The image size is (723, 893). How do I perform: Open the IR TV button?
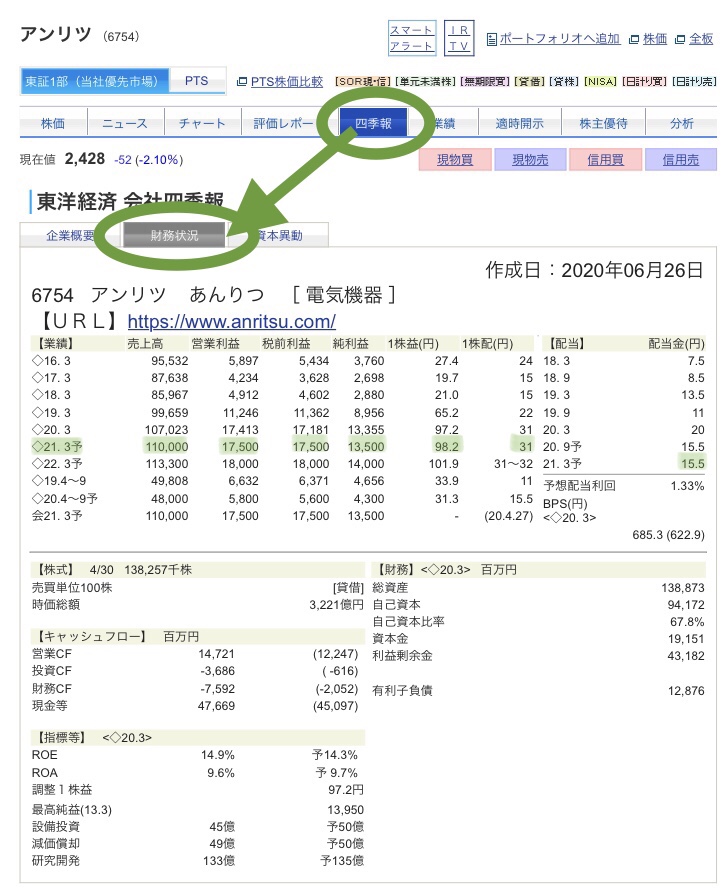click(459, 38)
